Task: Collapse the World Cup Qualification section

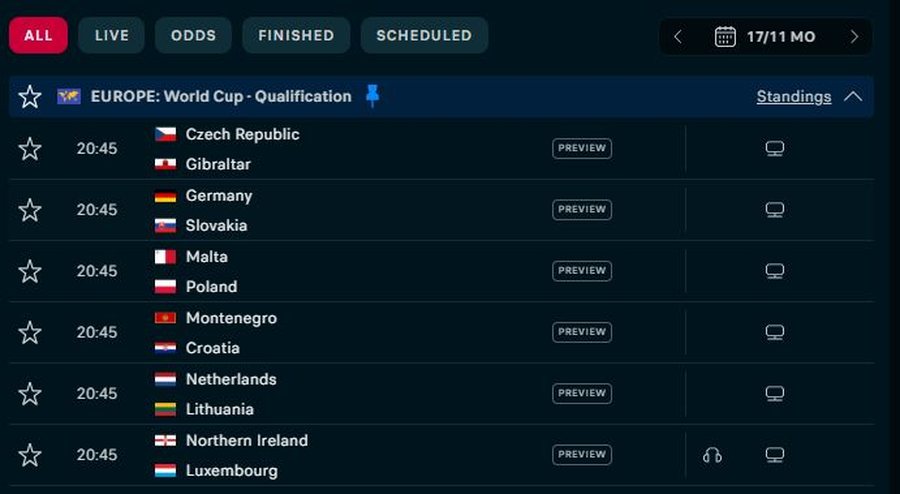Action: pos(853,97)
